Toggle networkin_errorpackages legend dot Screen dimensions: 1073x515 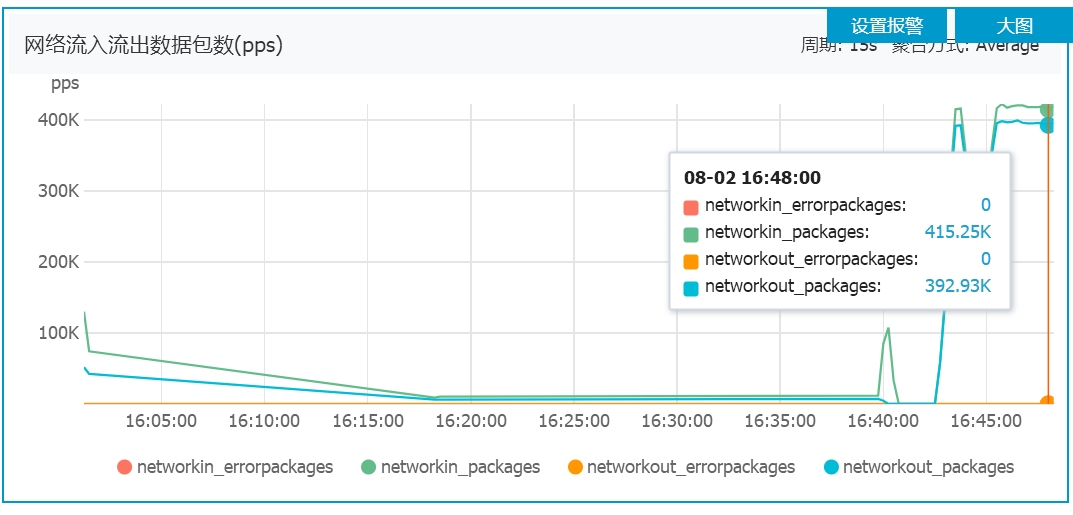(125, 468)
